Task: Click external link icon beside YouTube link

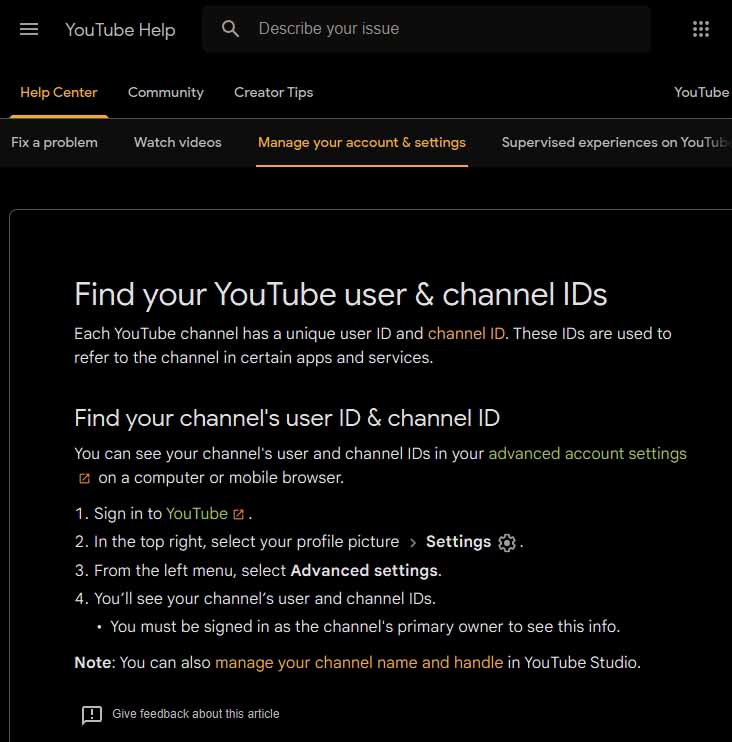Action: click(x=238, y=514)
